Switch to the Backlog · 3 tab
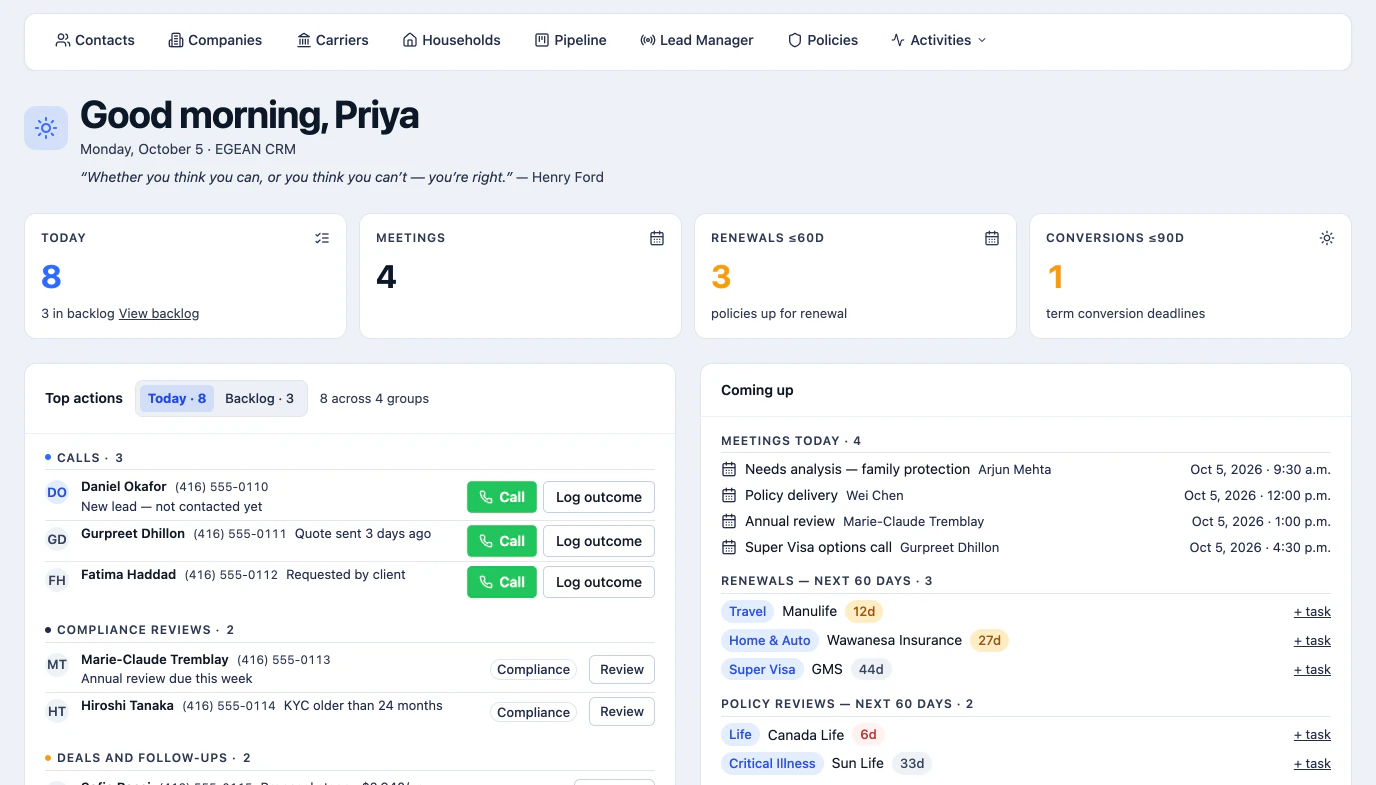This screenshot has height=785, width=1376. [x=260, y=398]
